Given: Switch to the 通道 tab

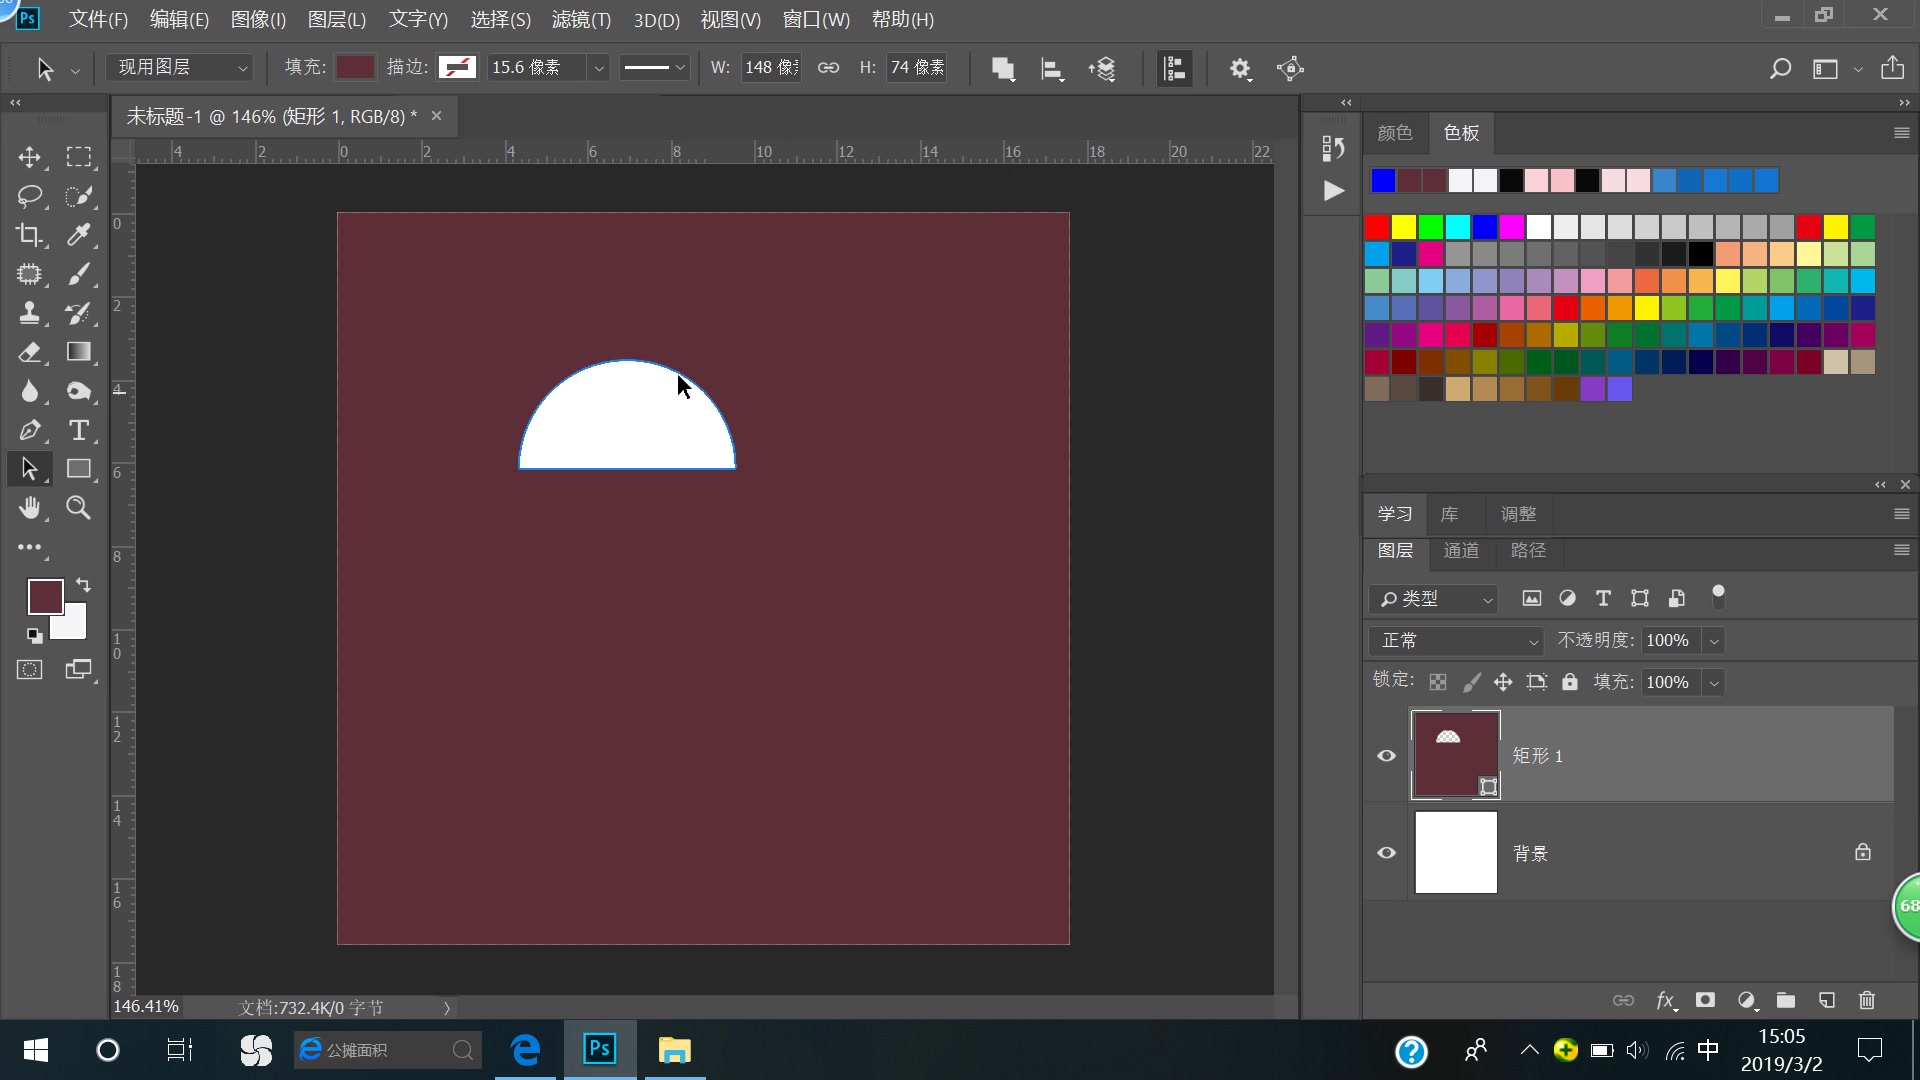Looking at the screenshot, I should click(1461, 550).
